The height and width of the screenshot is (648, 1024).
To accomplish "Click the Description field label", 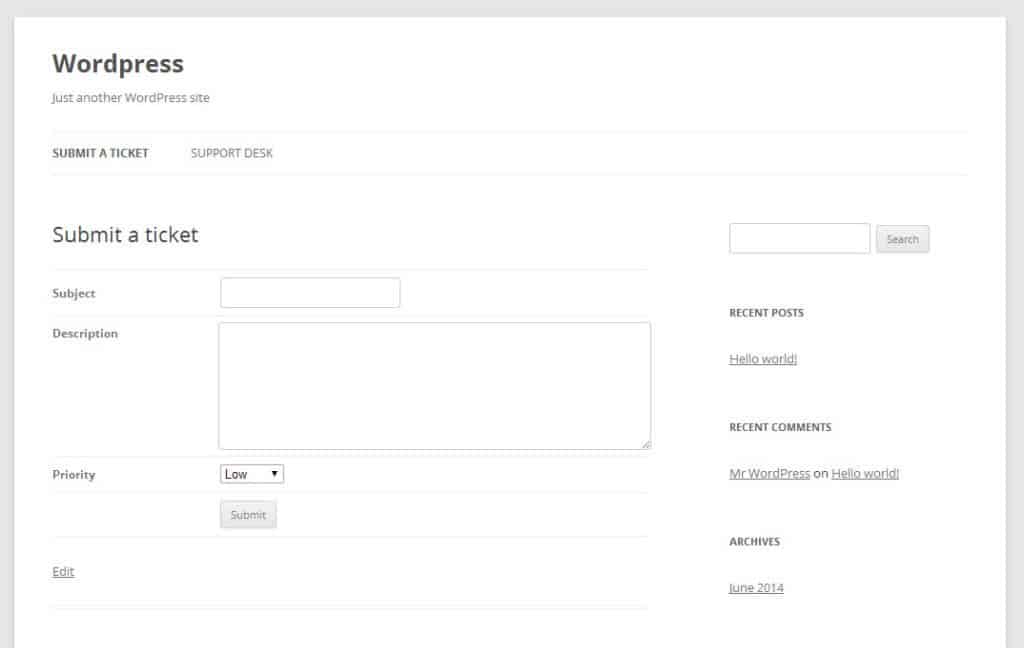I will pyautogui.click(x=85, y=333).
